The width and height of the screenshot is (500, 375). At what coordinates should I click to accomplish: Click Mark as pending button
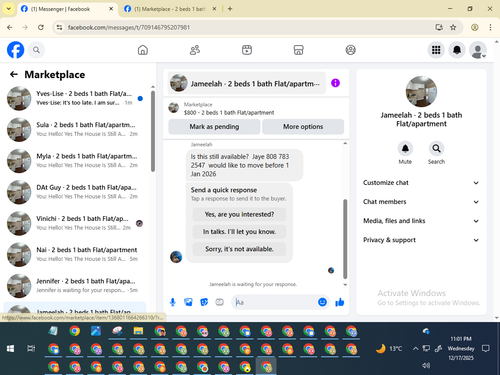(214, 127)
